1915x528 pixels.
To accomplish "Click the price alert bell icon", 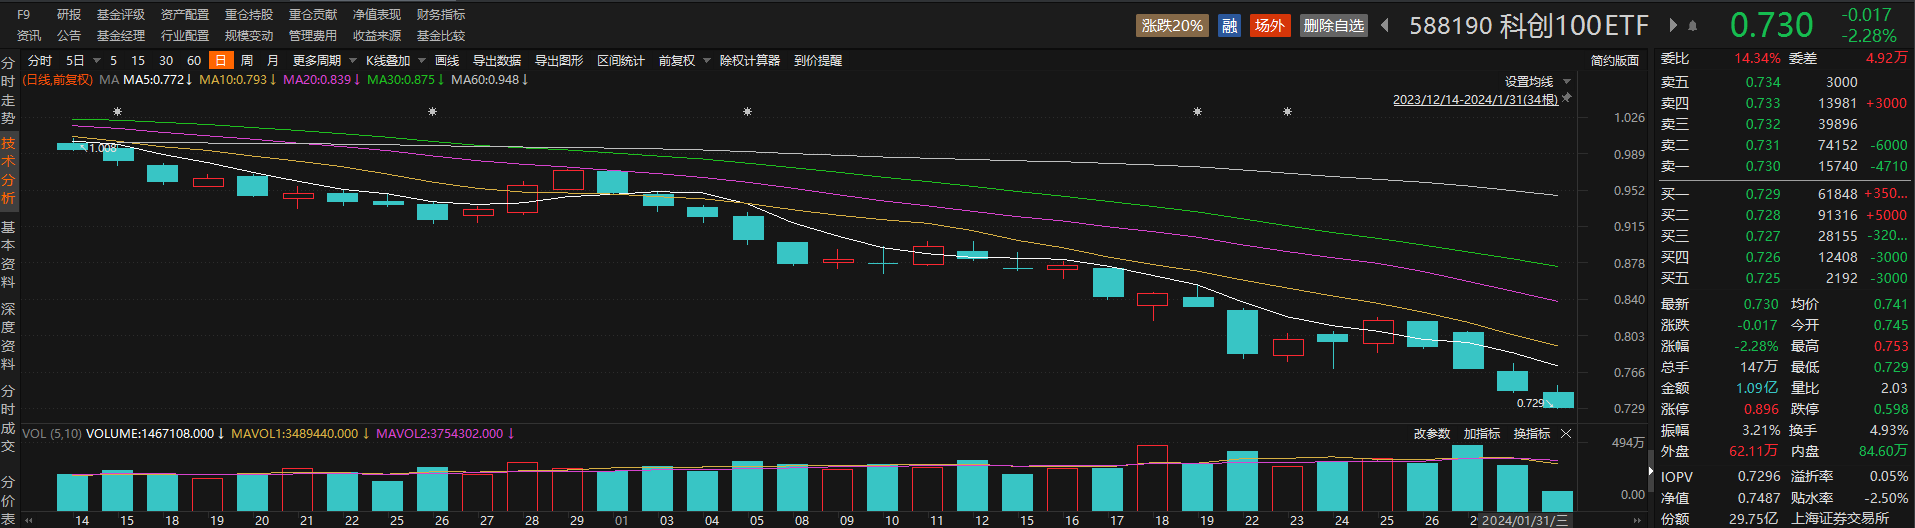I will tap(1693, 26).
